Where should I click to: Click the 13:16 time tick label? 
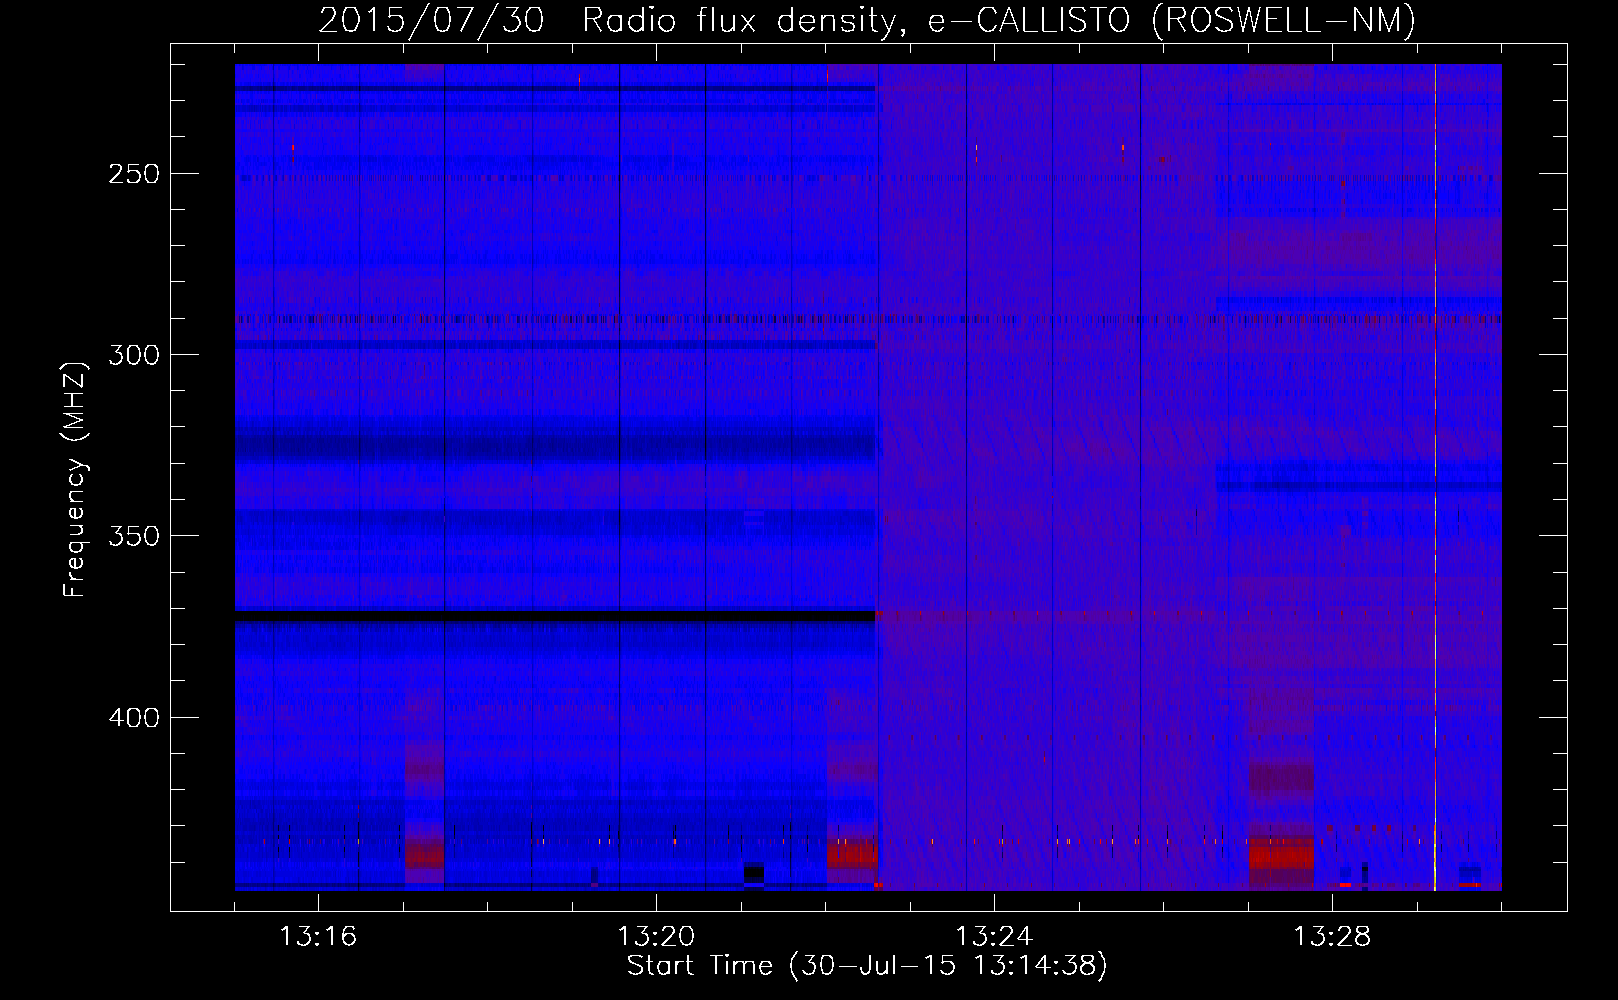click(318, 937)
